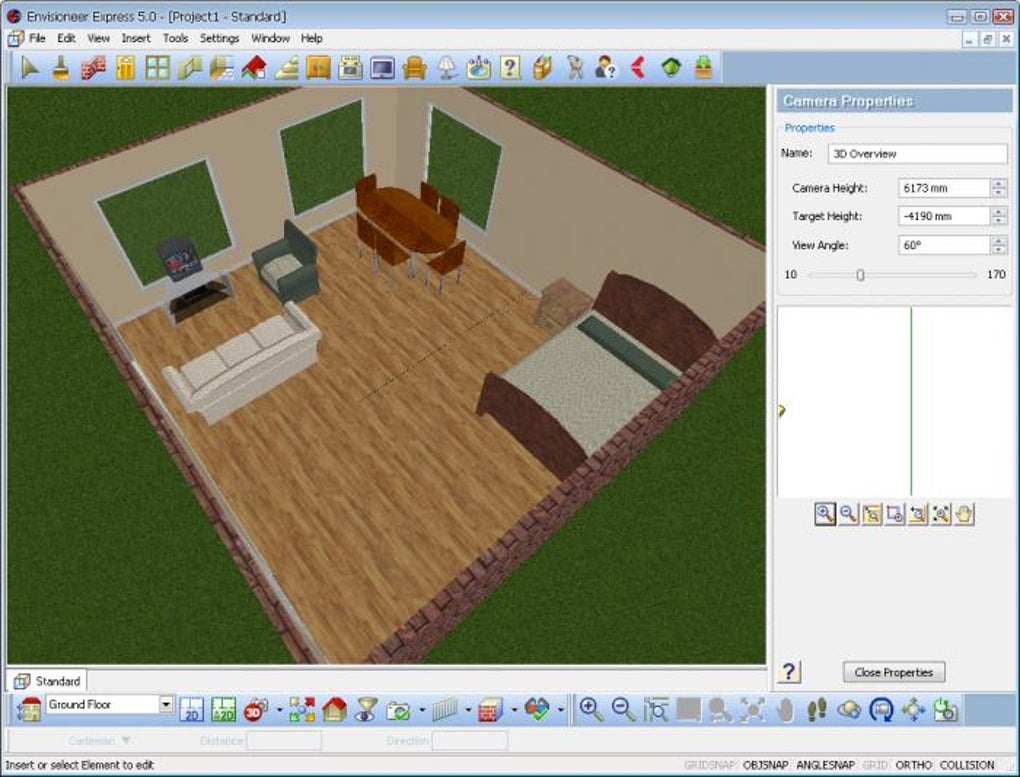Expand the 3D view dropdown arrow
This screenshot has width=1020, height=777.
pyautogui.click(x=280, y=710)
